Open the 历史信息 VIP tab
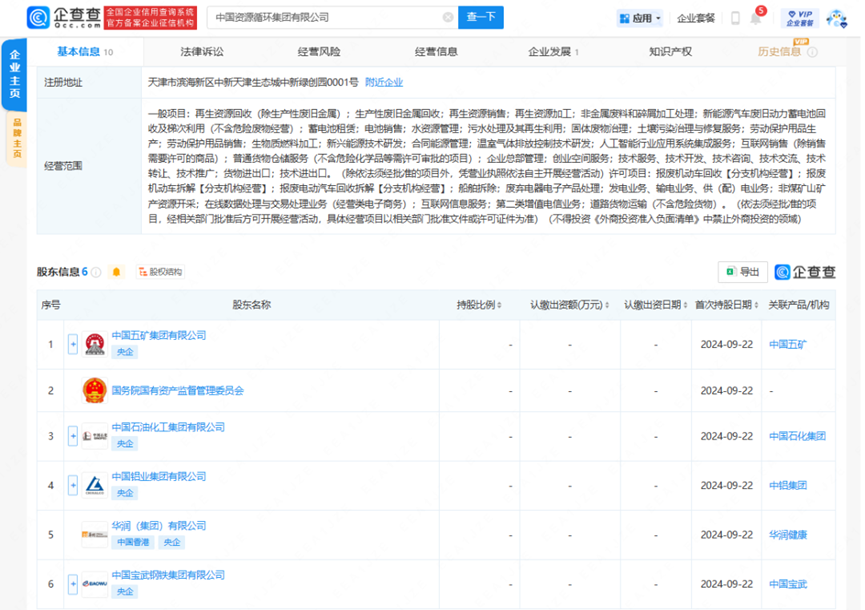 click(779, 52)
